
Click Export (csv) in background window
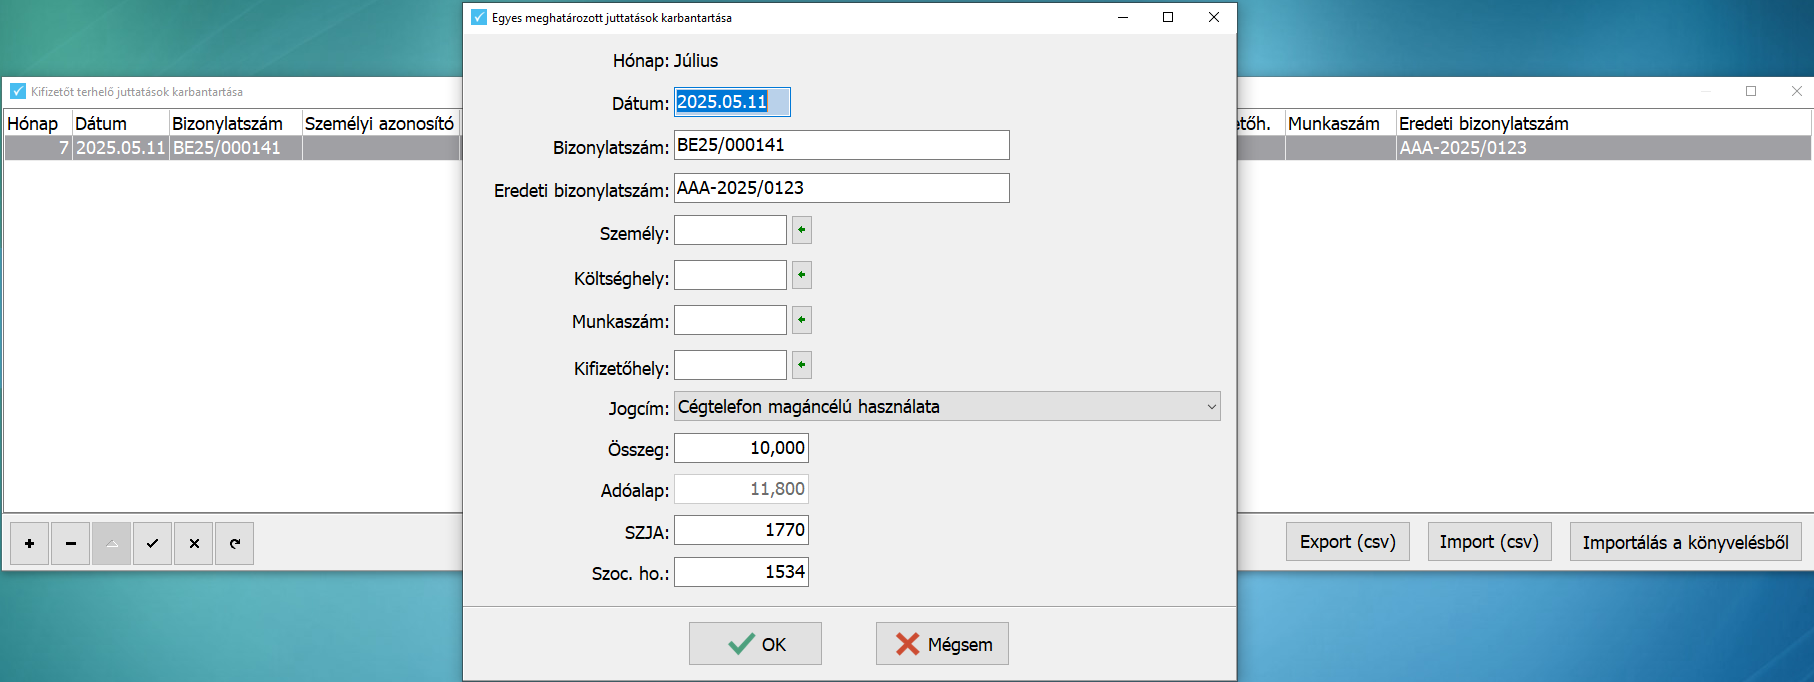[1347, 542]
